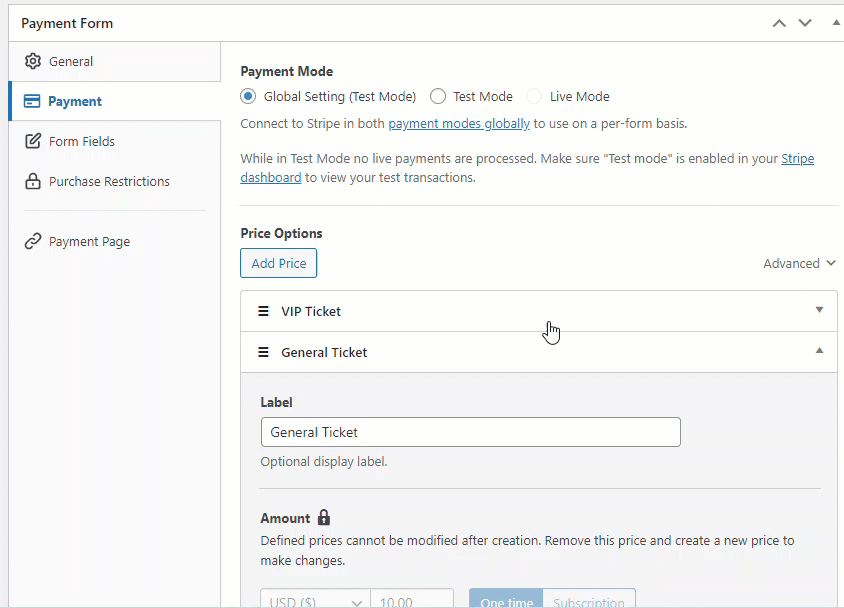This screenshot has width=844, height=608.
Task: Select the Payment card icon in sidebar
Action: click(x=33, y=101)
